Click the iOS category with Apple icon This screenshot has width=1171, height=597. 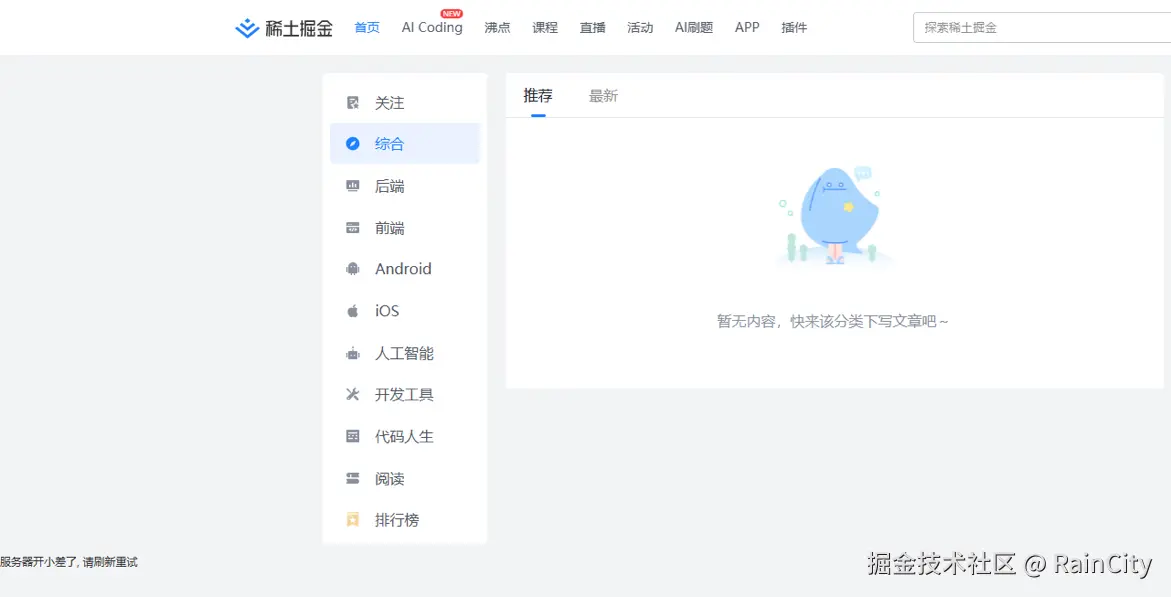tap(352, 310)
